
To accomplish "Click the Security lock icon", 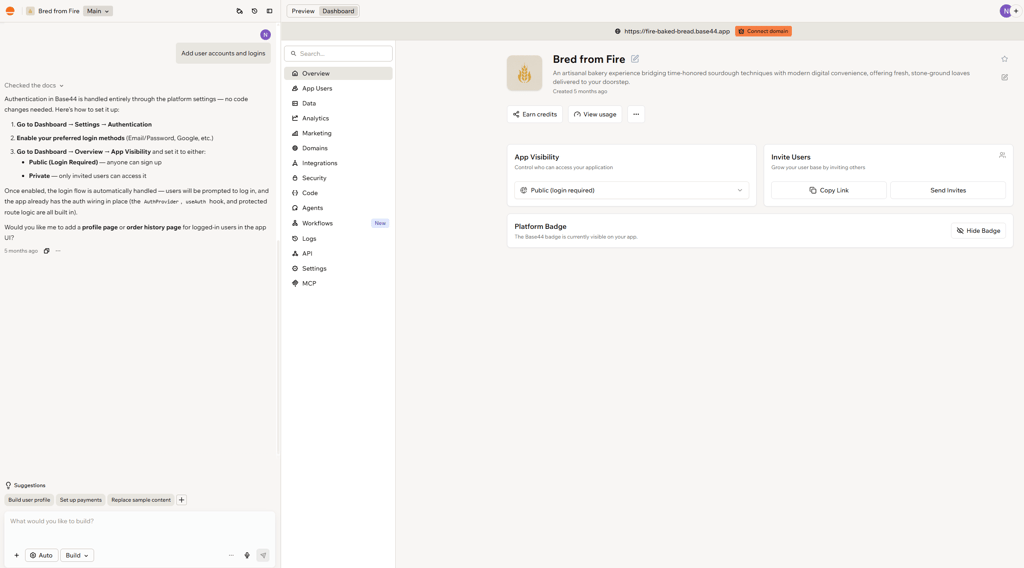I will tap(295, 178).
